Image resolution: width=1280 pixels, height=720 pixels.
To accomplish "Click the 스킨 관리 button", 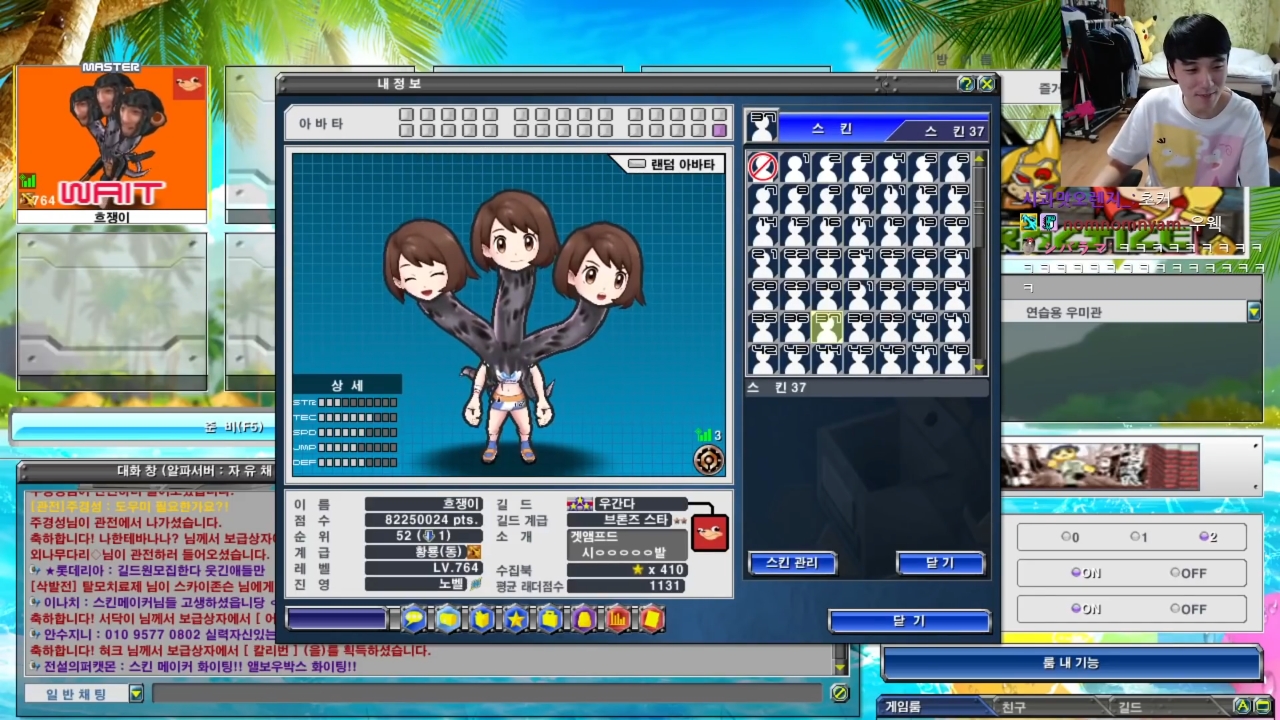I will click(x=791, y=563).
